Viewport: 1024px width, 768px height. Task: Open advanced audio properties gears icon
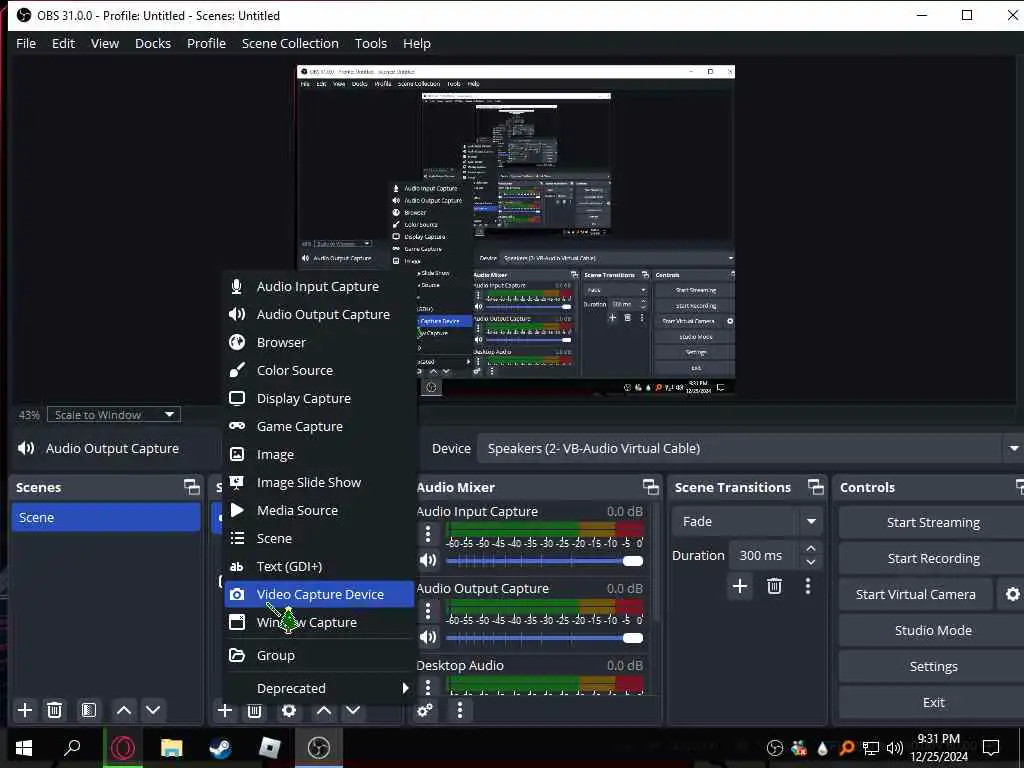point(425,710)
